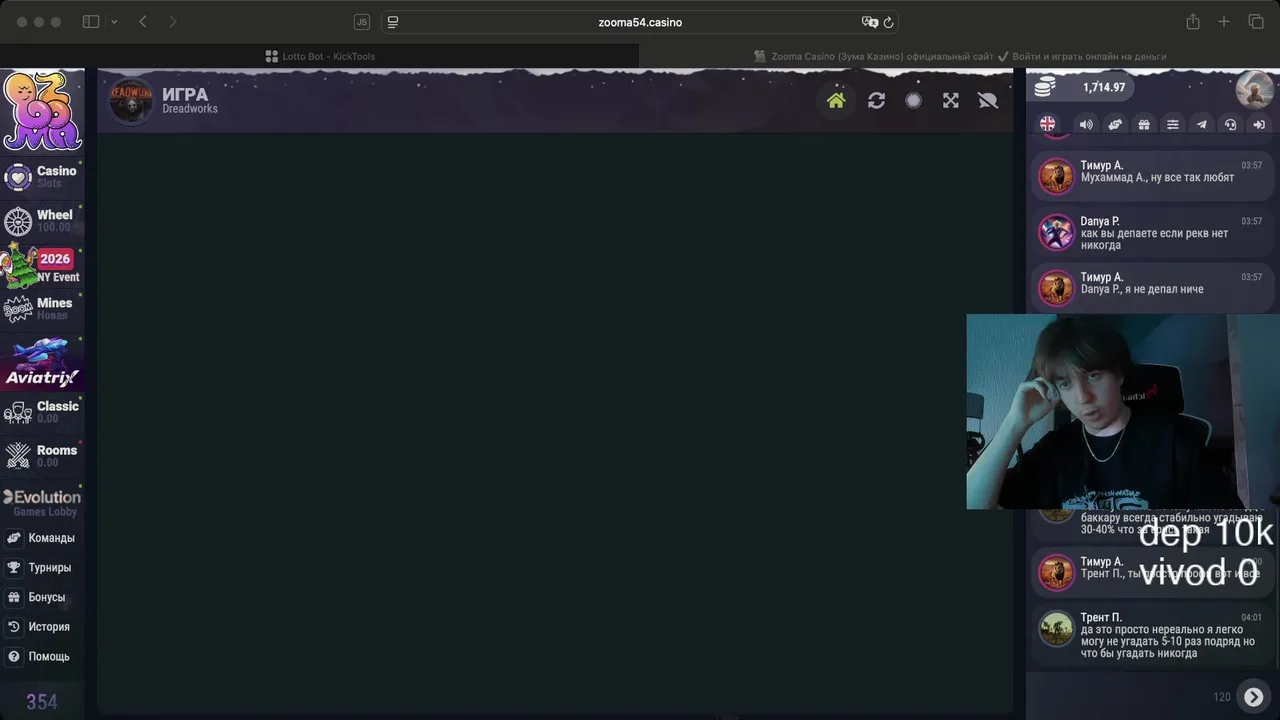Click the Safari translate icon
Screen dimensions: 1280x720
(x=869, y=22)
